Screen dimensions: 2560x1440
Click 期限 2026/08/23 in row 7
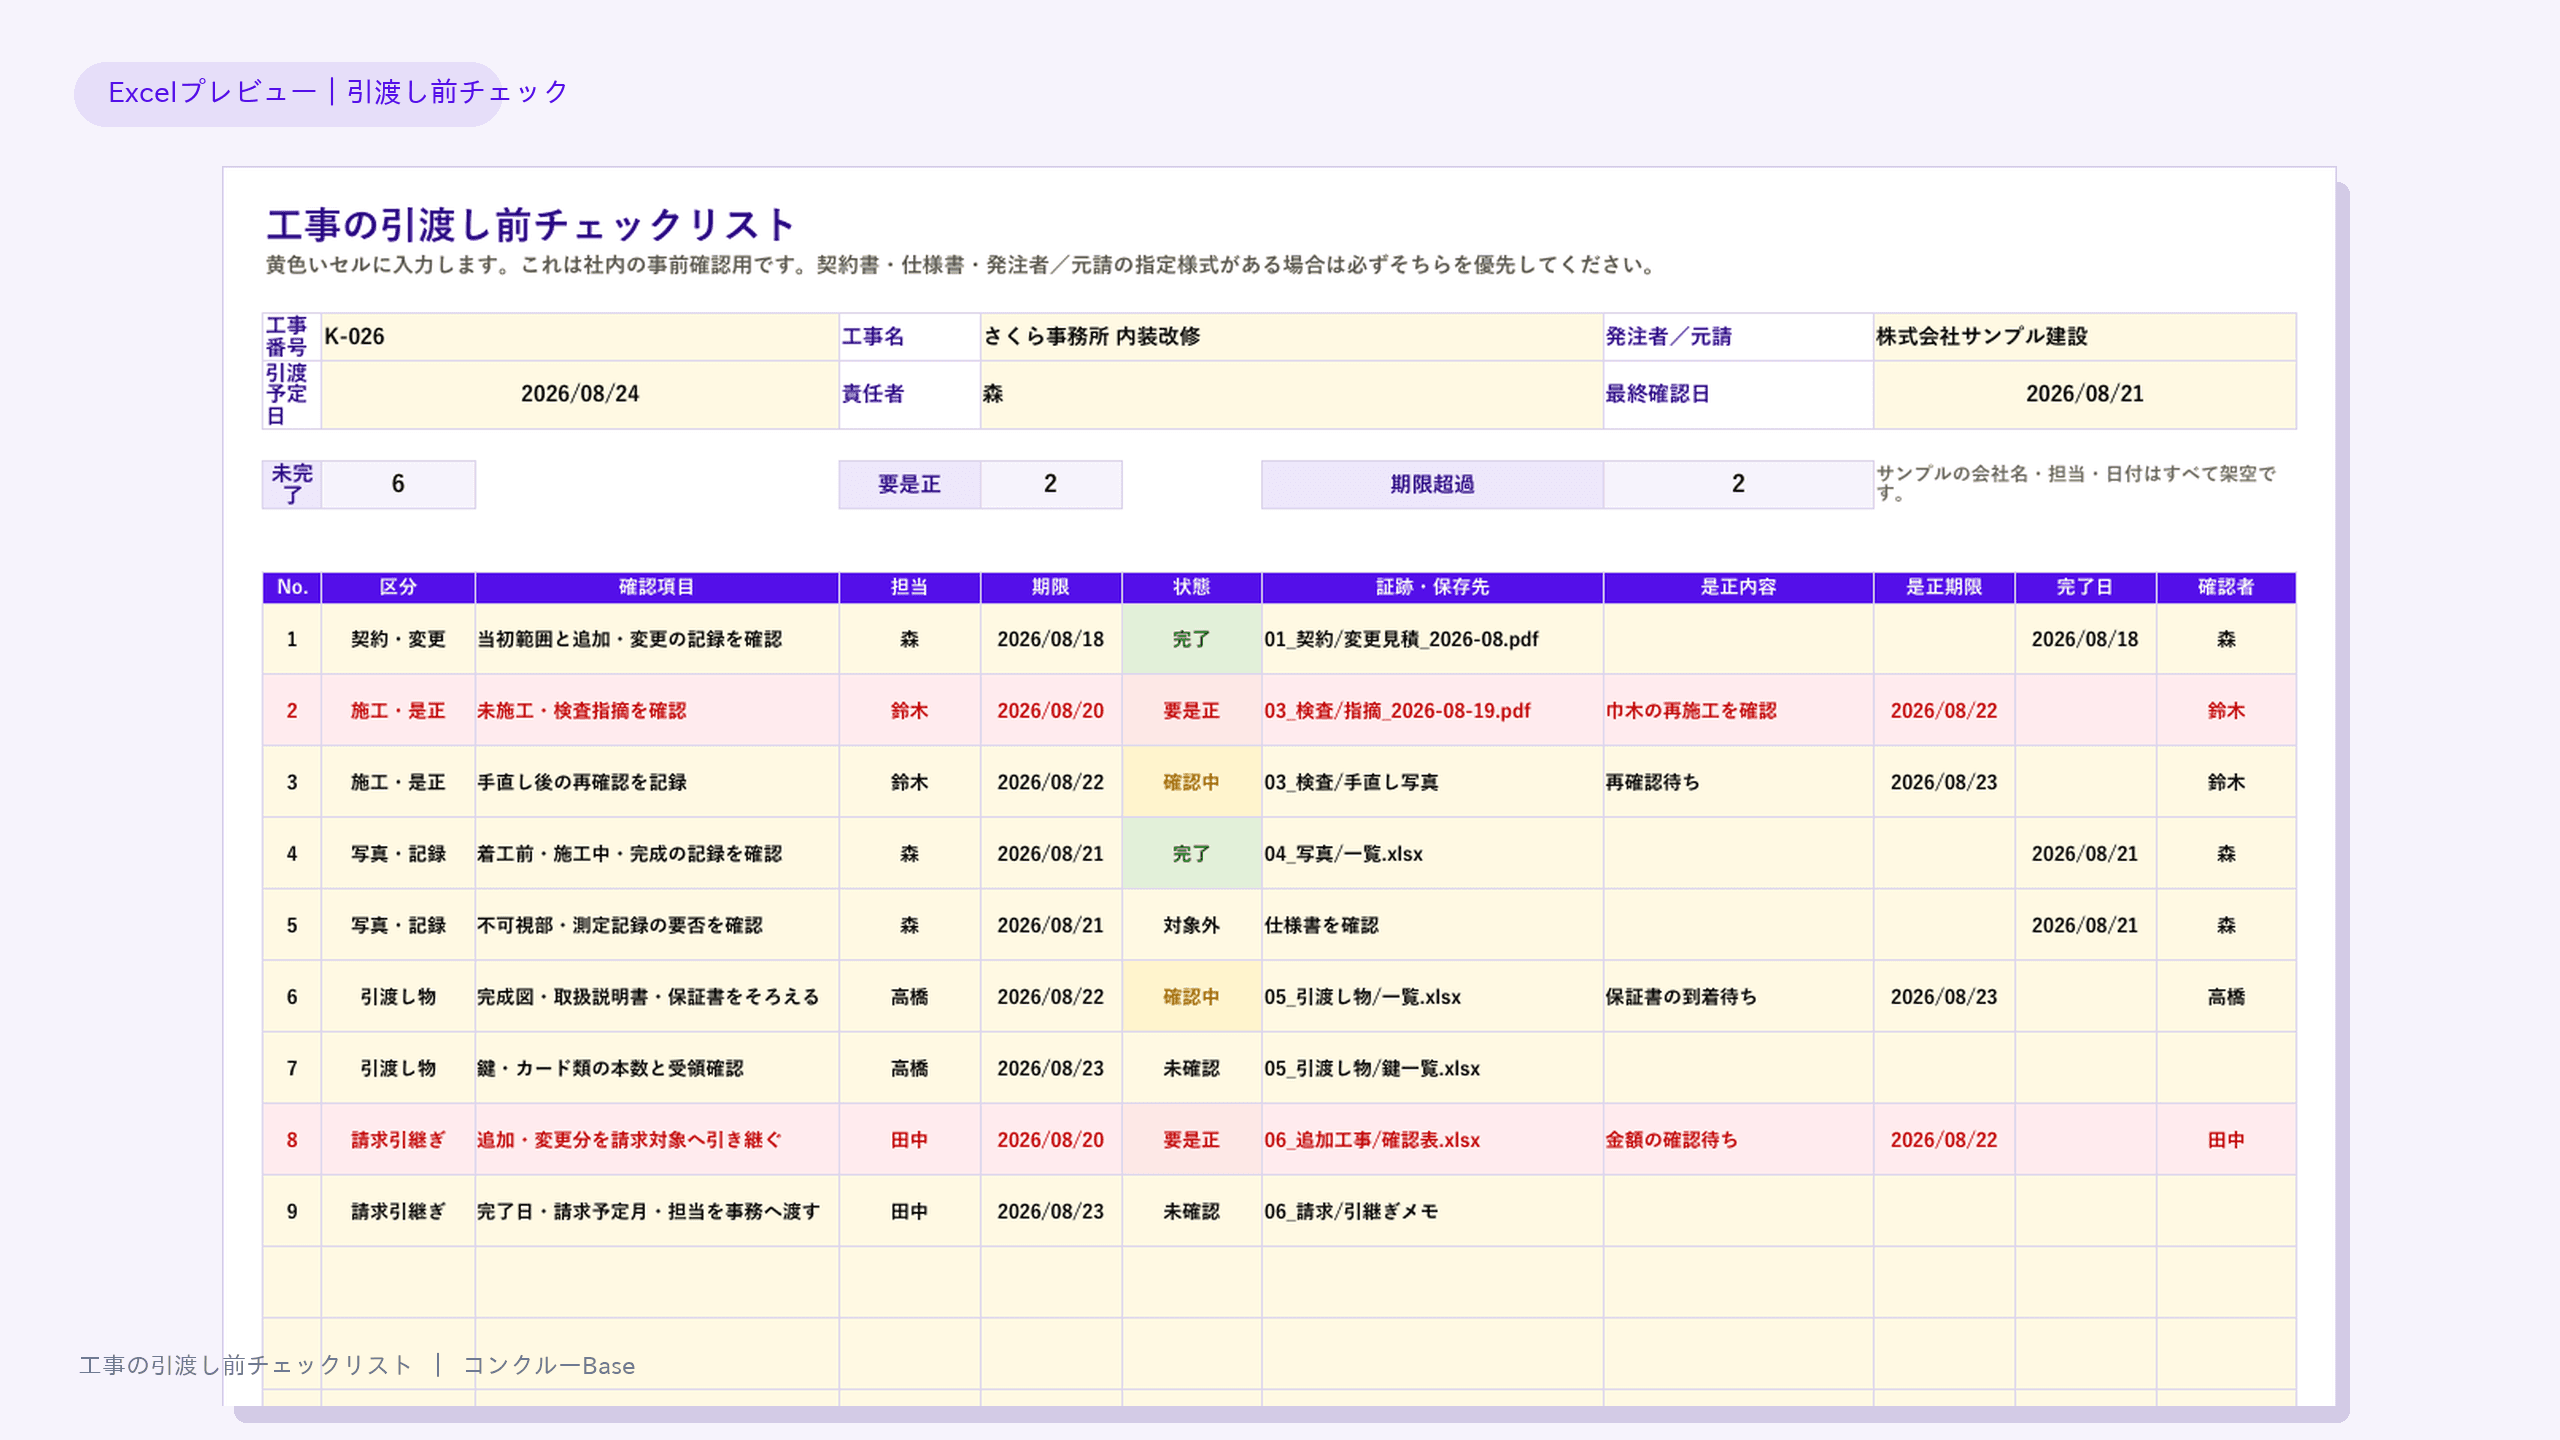tap(1050, 1068)
